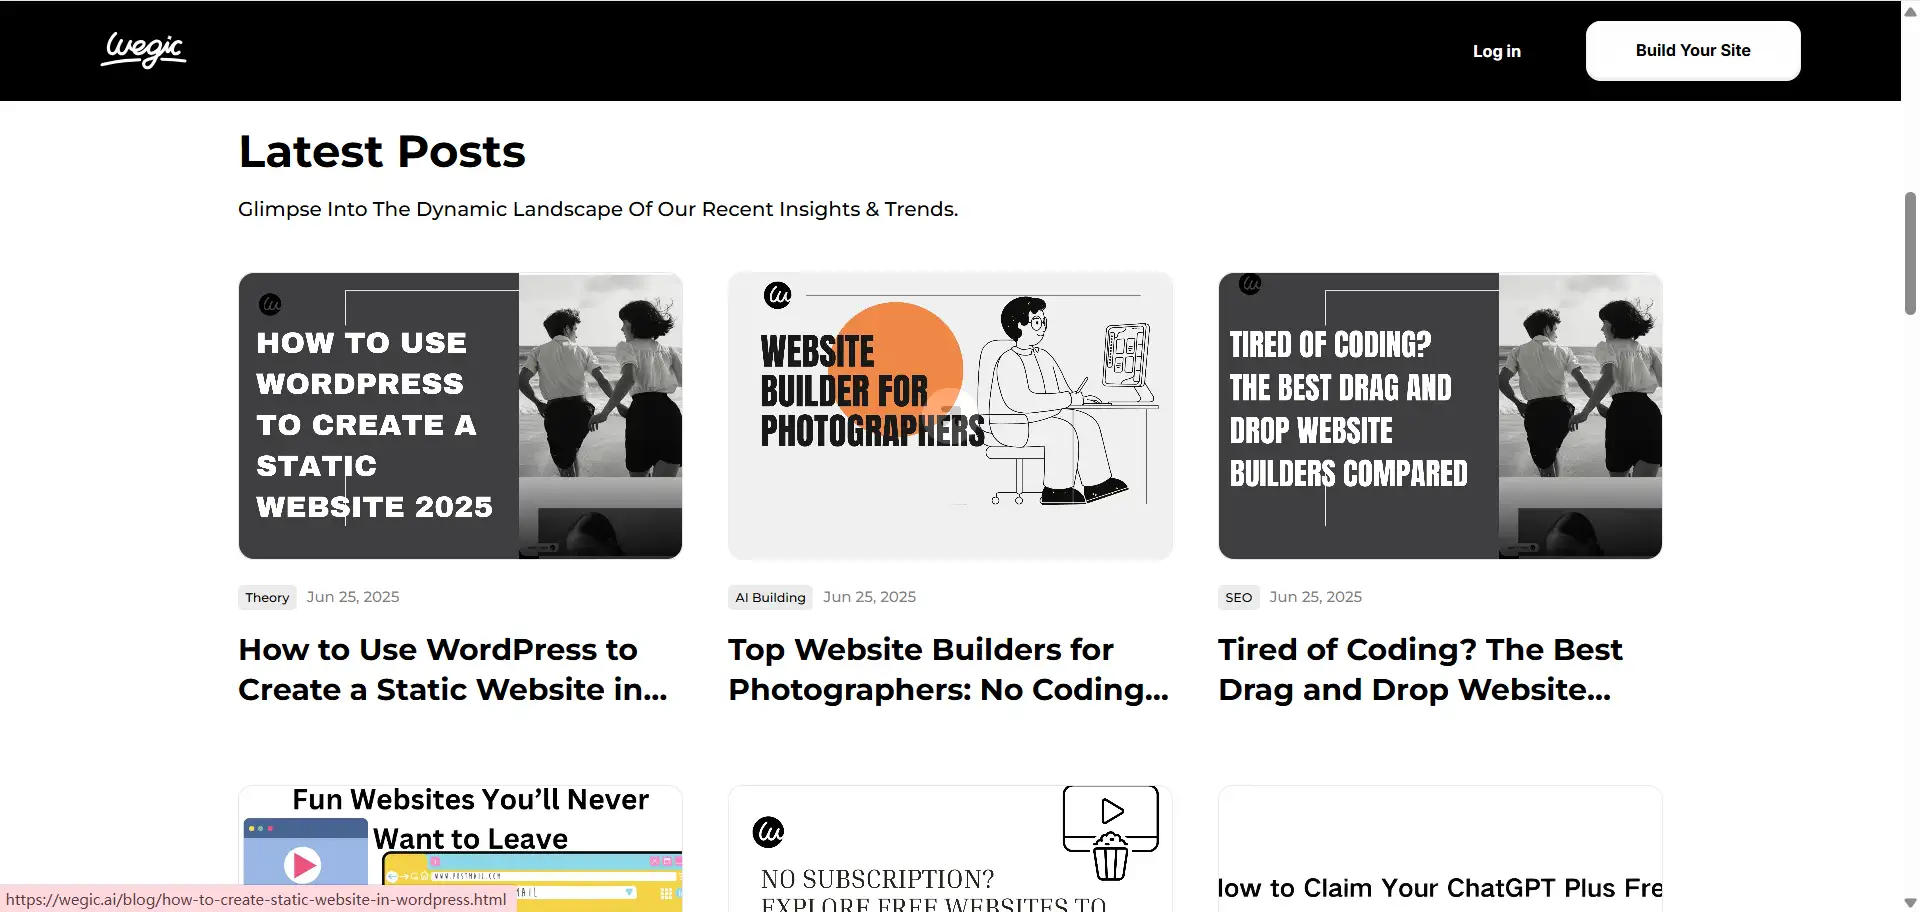Open the Log in link
This screenshot has width=1920, height=912.
(1496, 51)
